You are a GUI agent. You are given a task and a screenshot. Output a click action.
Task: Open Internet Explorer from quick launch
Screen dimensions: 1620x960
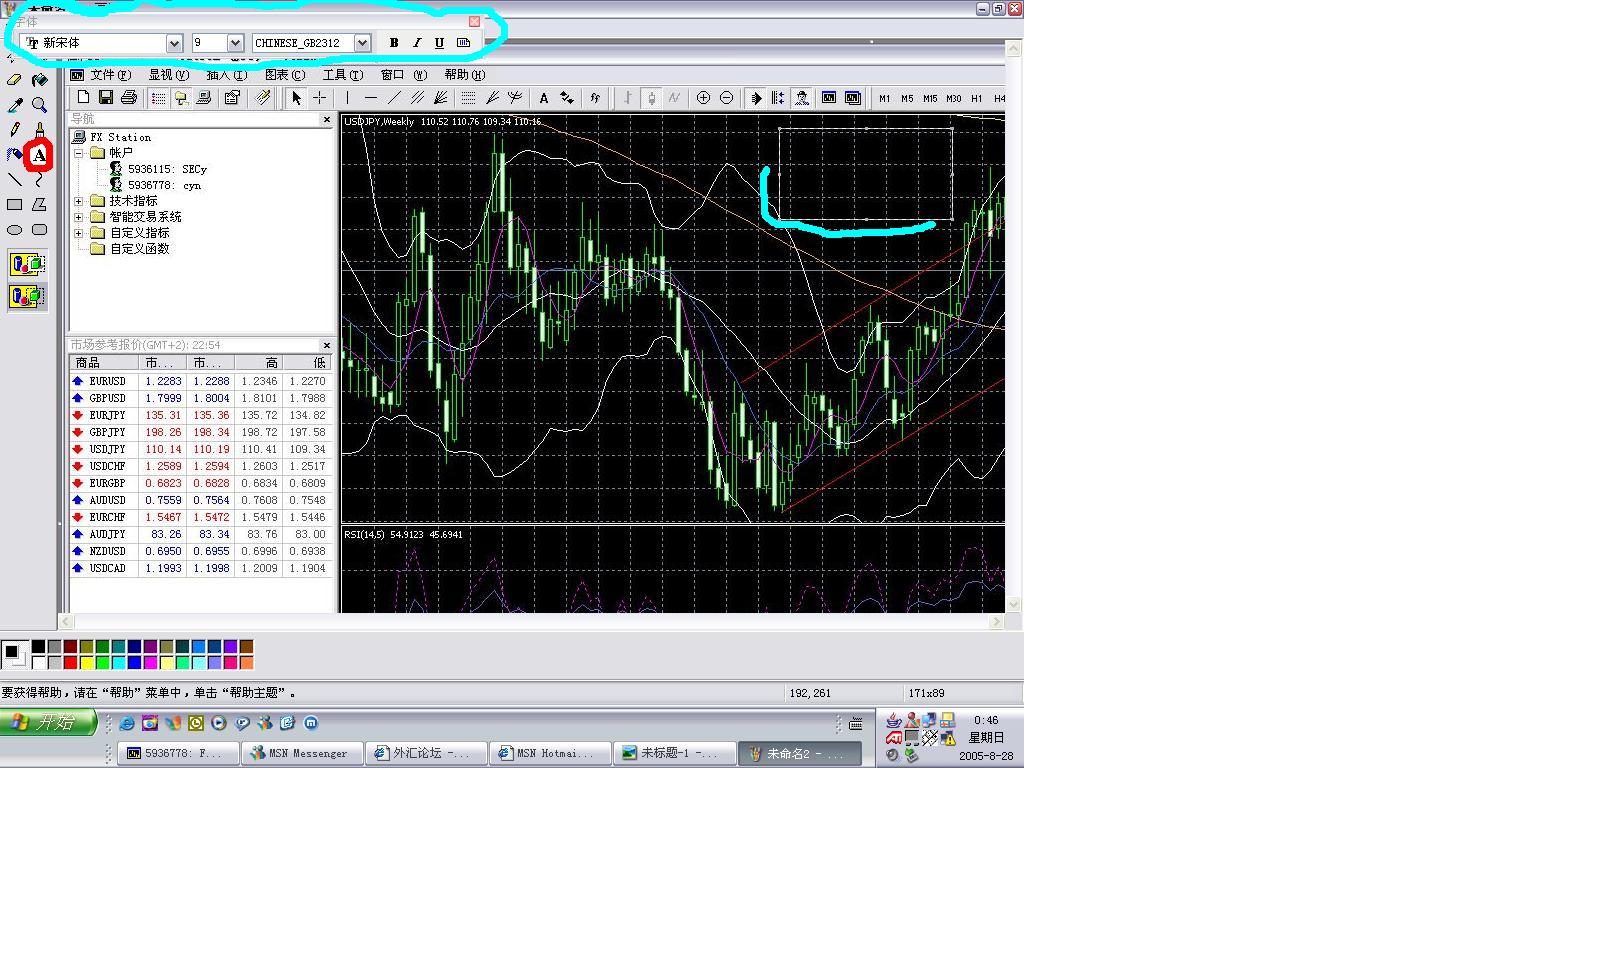(127, 723)
